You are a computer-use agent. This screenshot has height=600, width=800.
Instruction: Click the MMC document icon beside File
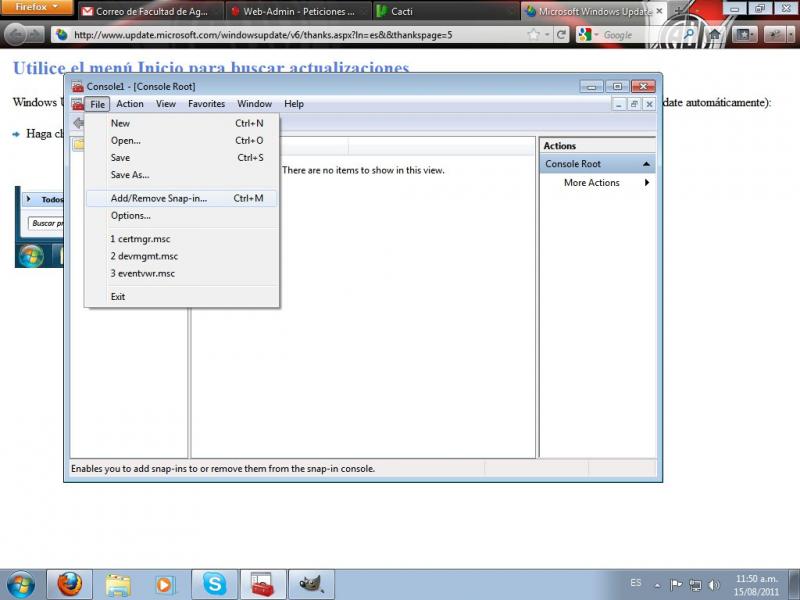(78, 104)
